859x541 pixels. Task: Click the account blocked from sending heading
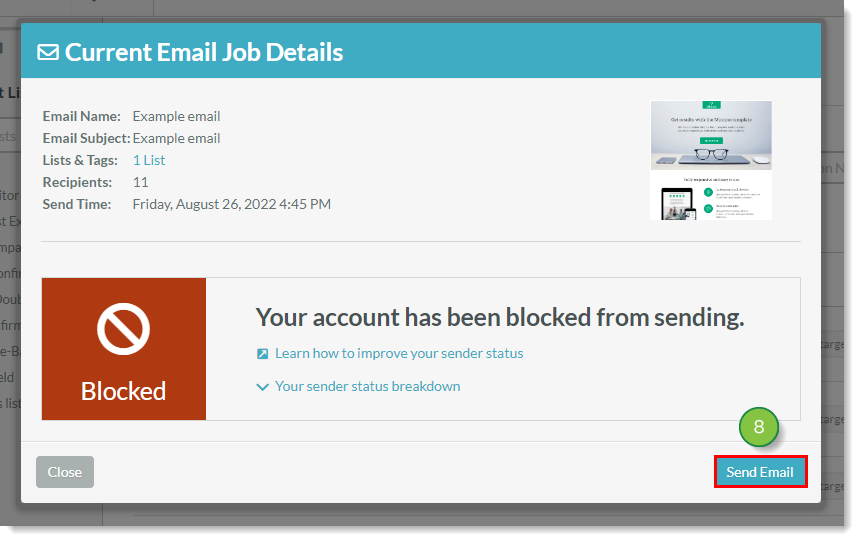(500, 318)
